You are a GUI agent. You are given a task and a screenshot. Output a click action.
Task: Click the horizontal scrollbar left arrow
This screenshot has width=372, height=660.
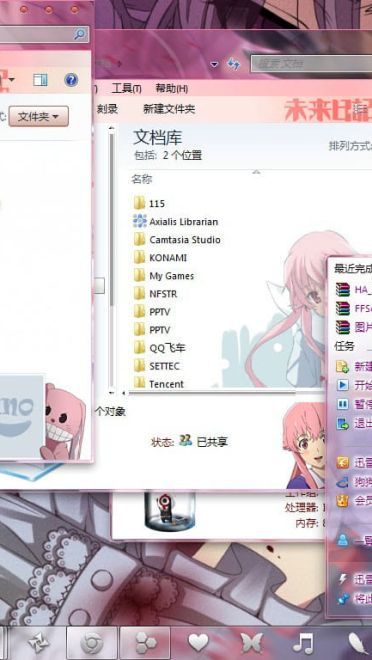124,392
